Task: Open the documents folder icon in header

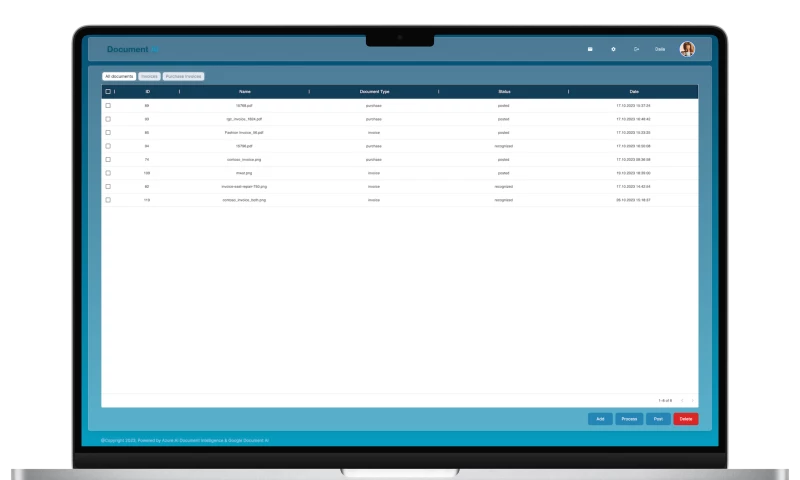Action: coord(590,49)
